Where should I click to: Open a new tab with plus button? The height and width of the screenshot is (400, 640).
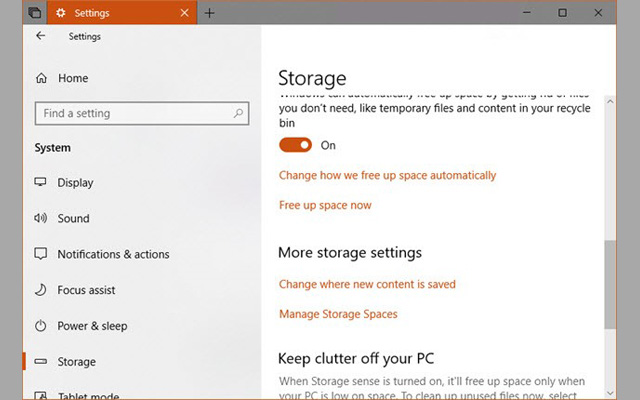[209, 13]
